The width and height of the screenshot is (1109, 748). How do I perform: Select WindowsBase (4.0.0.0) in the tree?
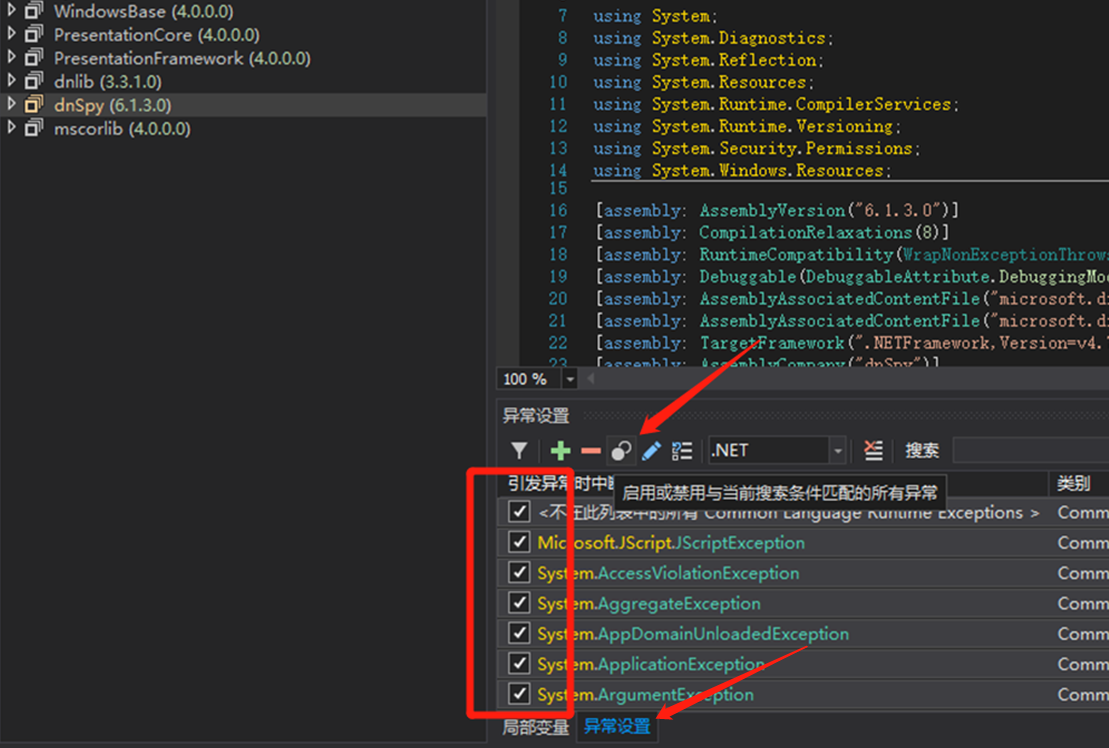click(x=144, y=11)
